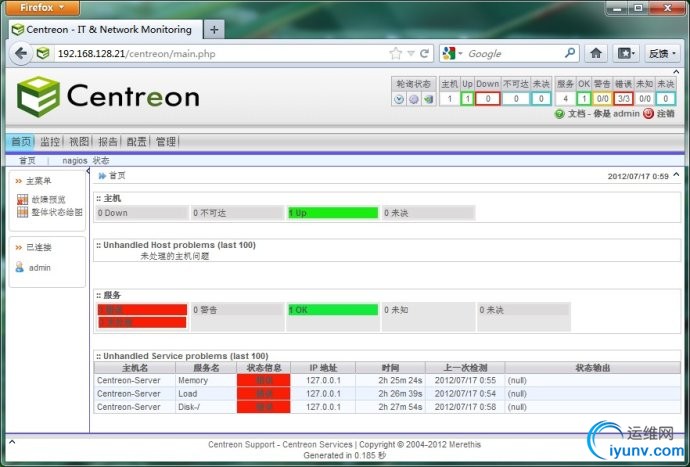
Task: Click the Merethis footer link
Action: coord(465,445)
